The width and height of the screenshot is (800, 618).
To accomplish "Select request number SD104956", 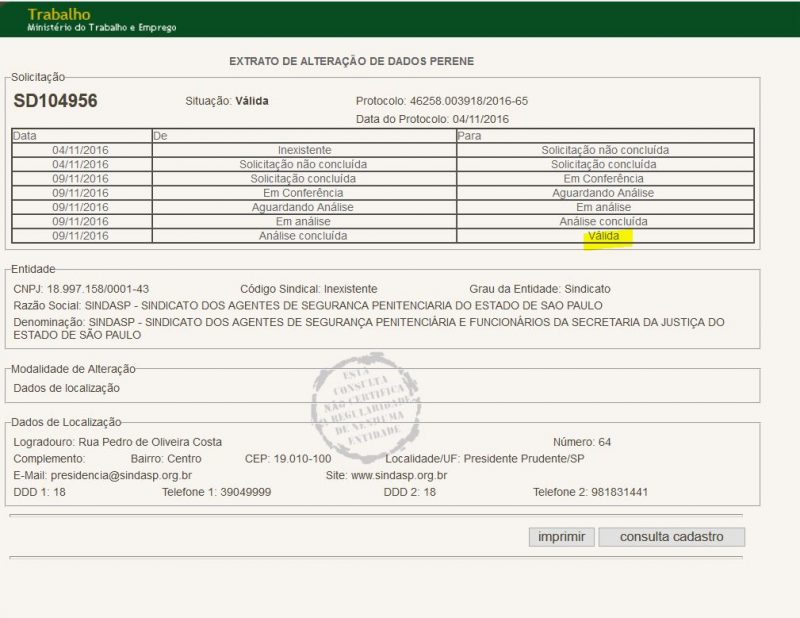I will pos(55,101).
